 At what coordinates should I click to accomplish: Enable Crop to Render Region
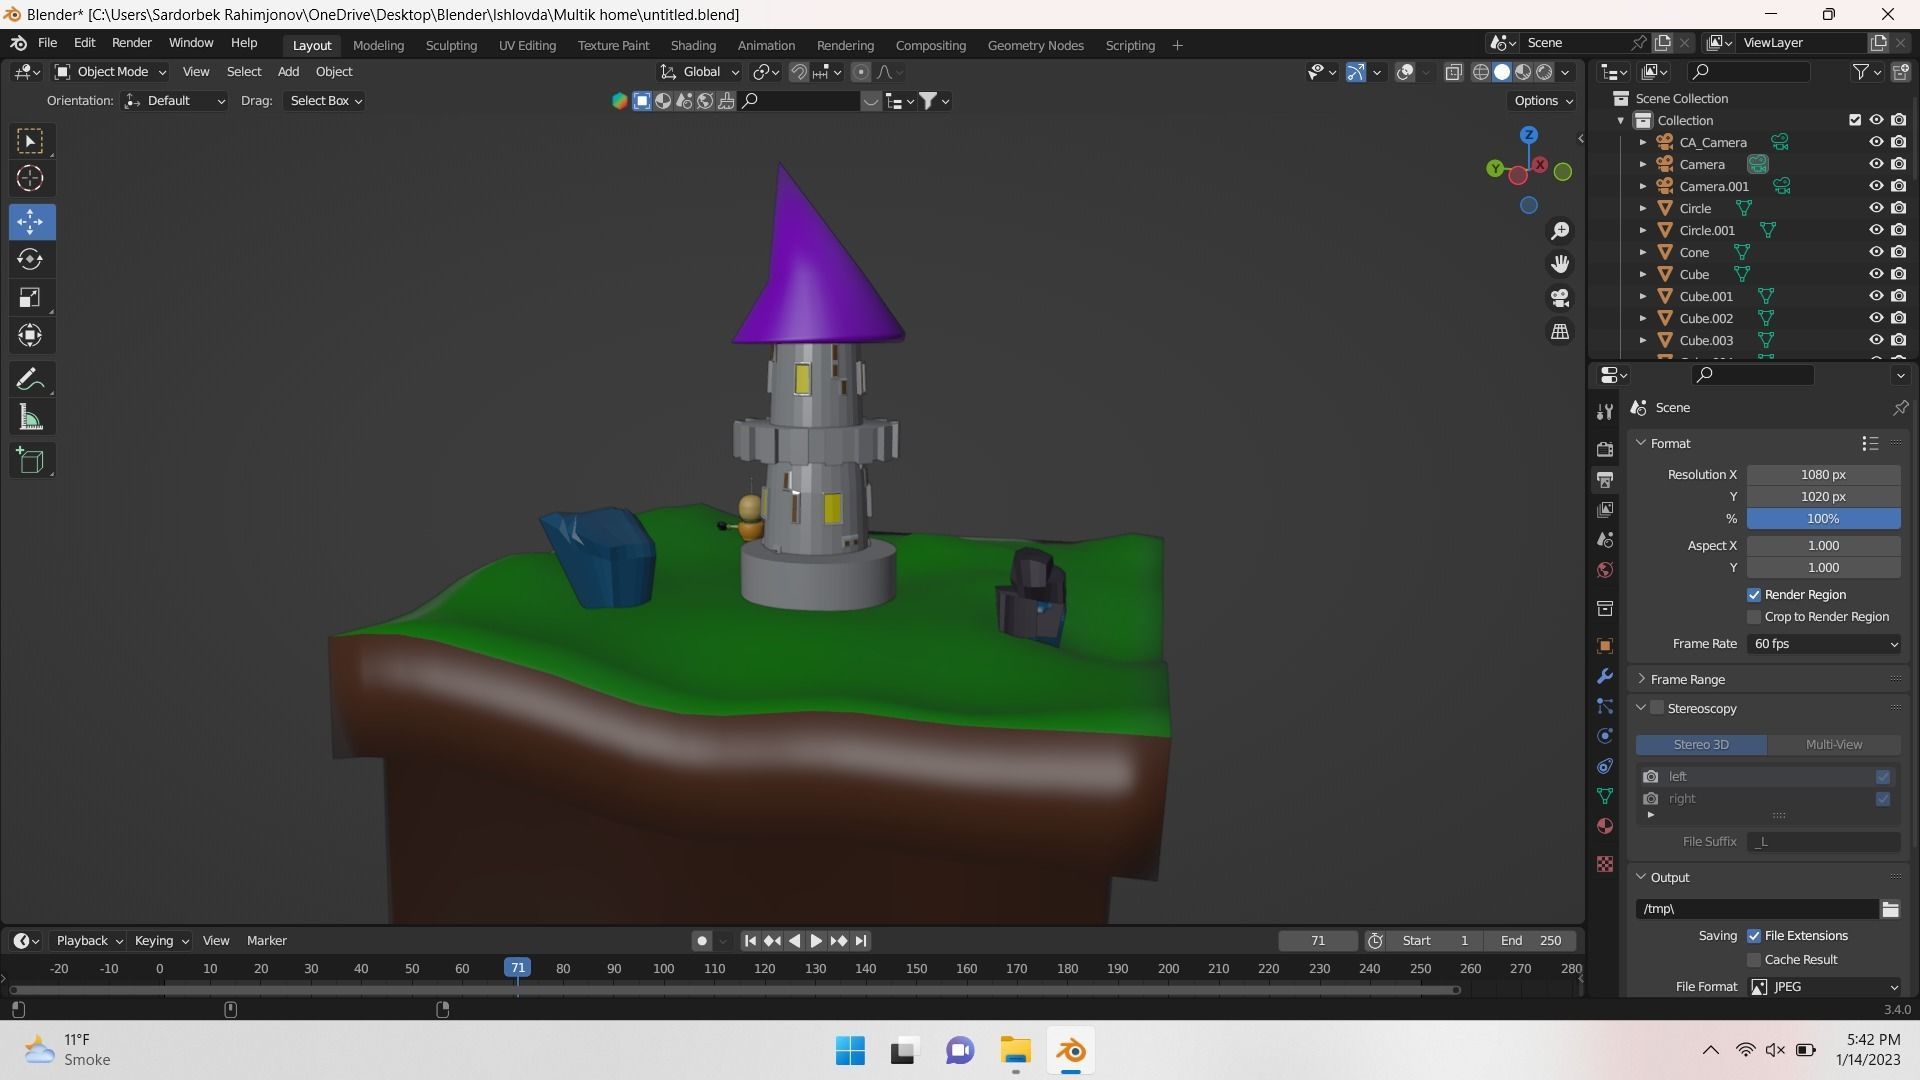[1754, 617]
